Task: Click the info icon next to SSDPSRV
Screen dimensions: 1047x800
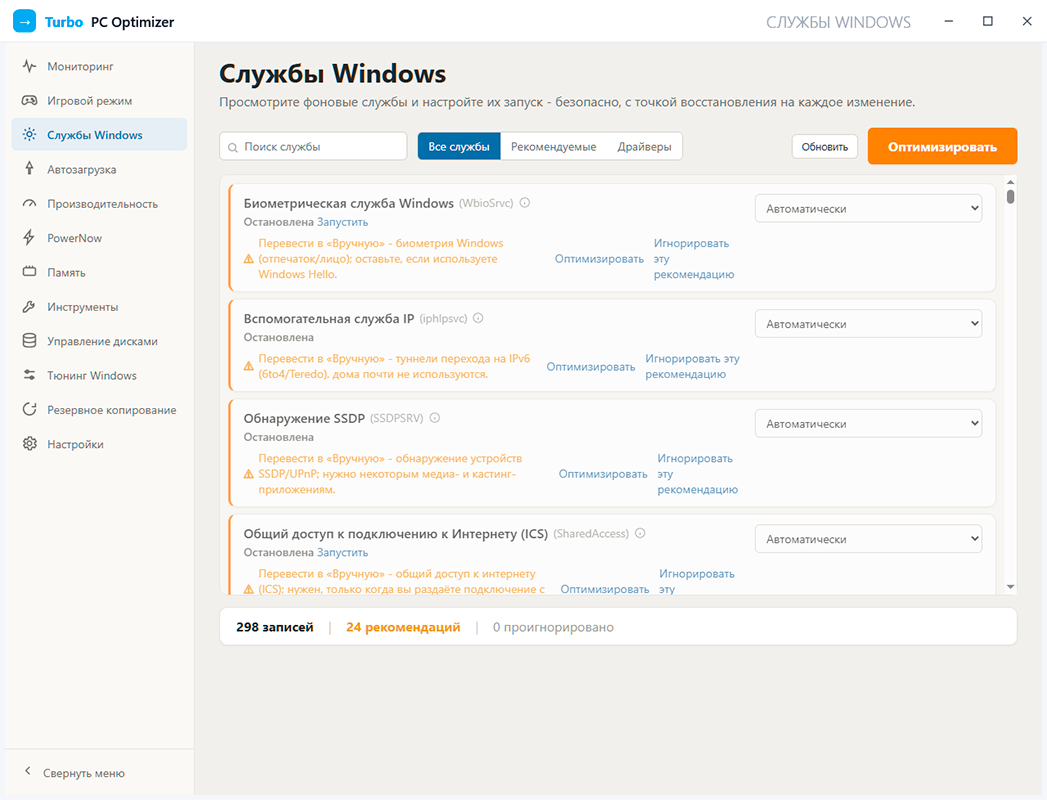Action: pyautogui.click(x=435, y=418)
